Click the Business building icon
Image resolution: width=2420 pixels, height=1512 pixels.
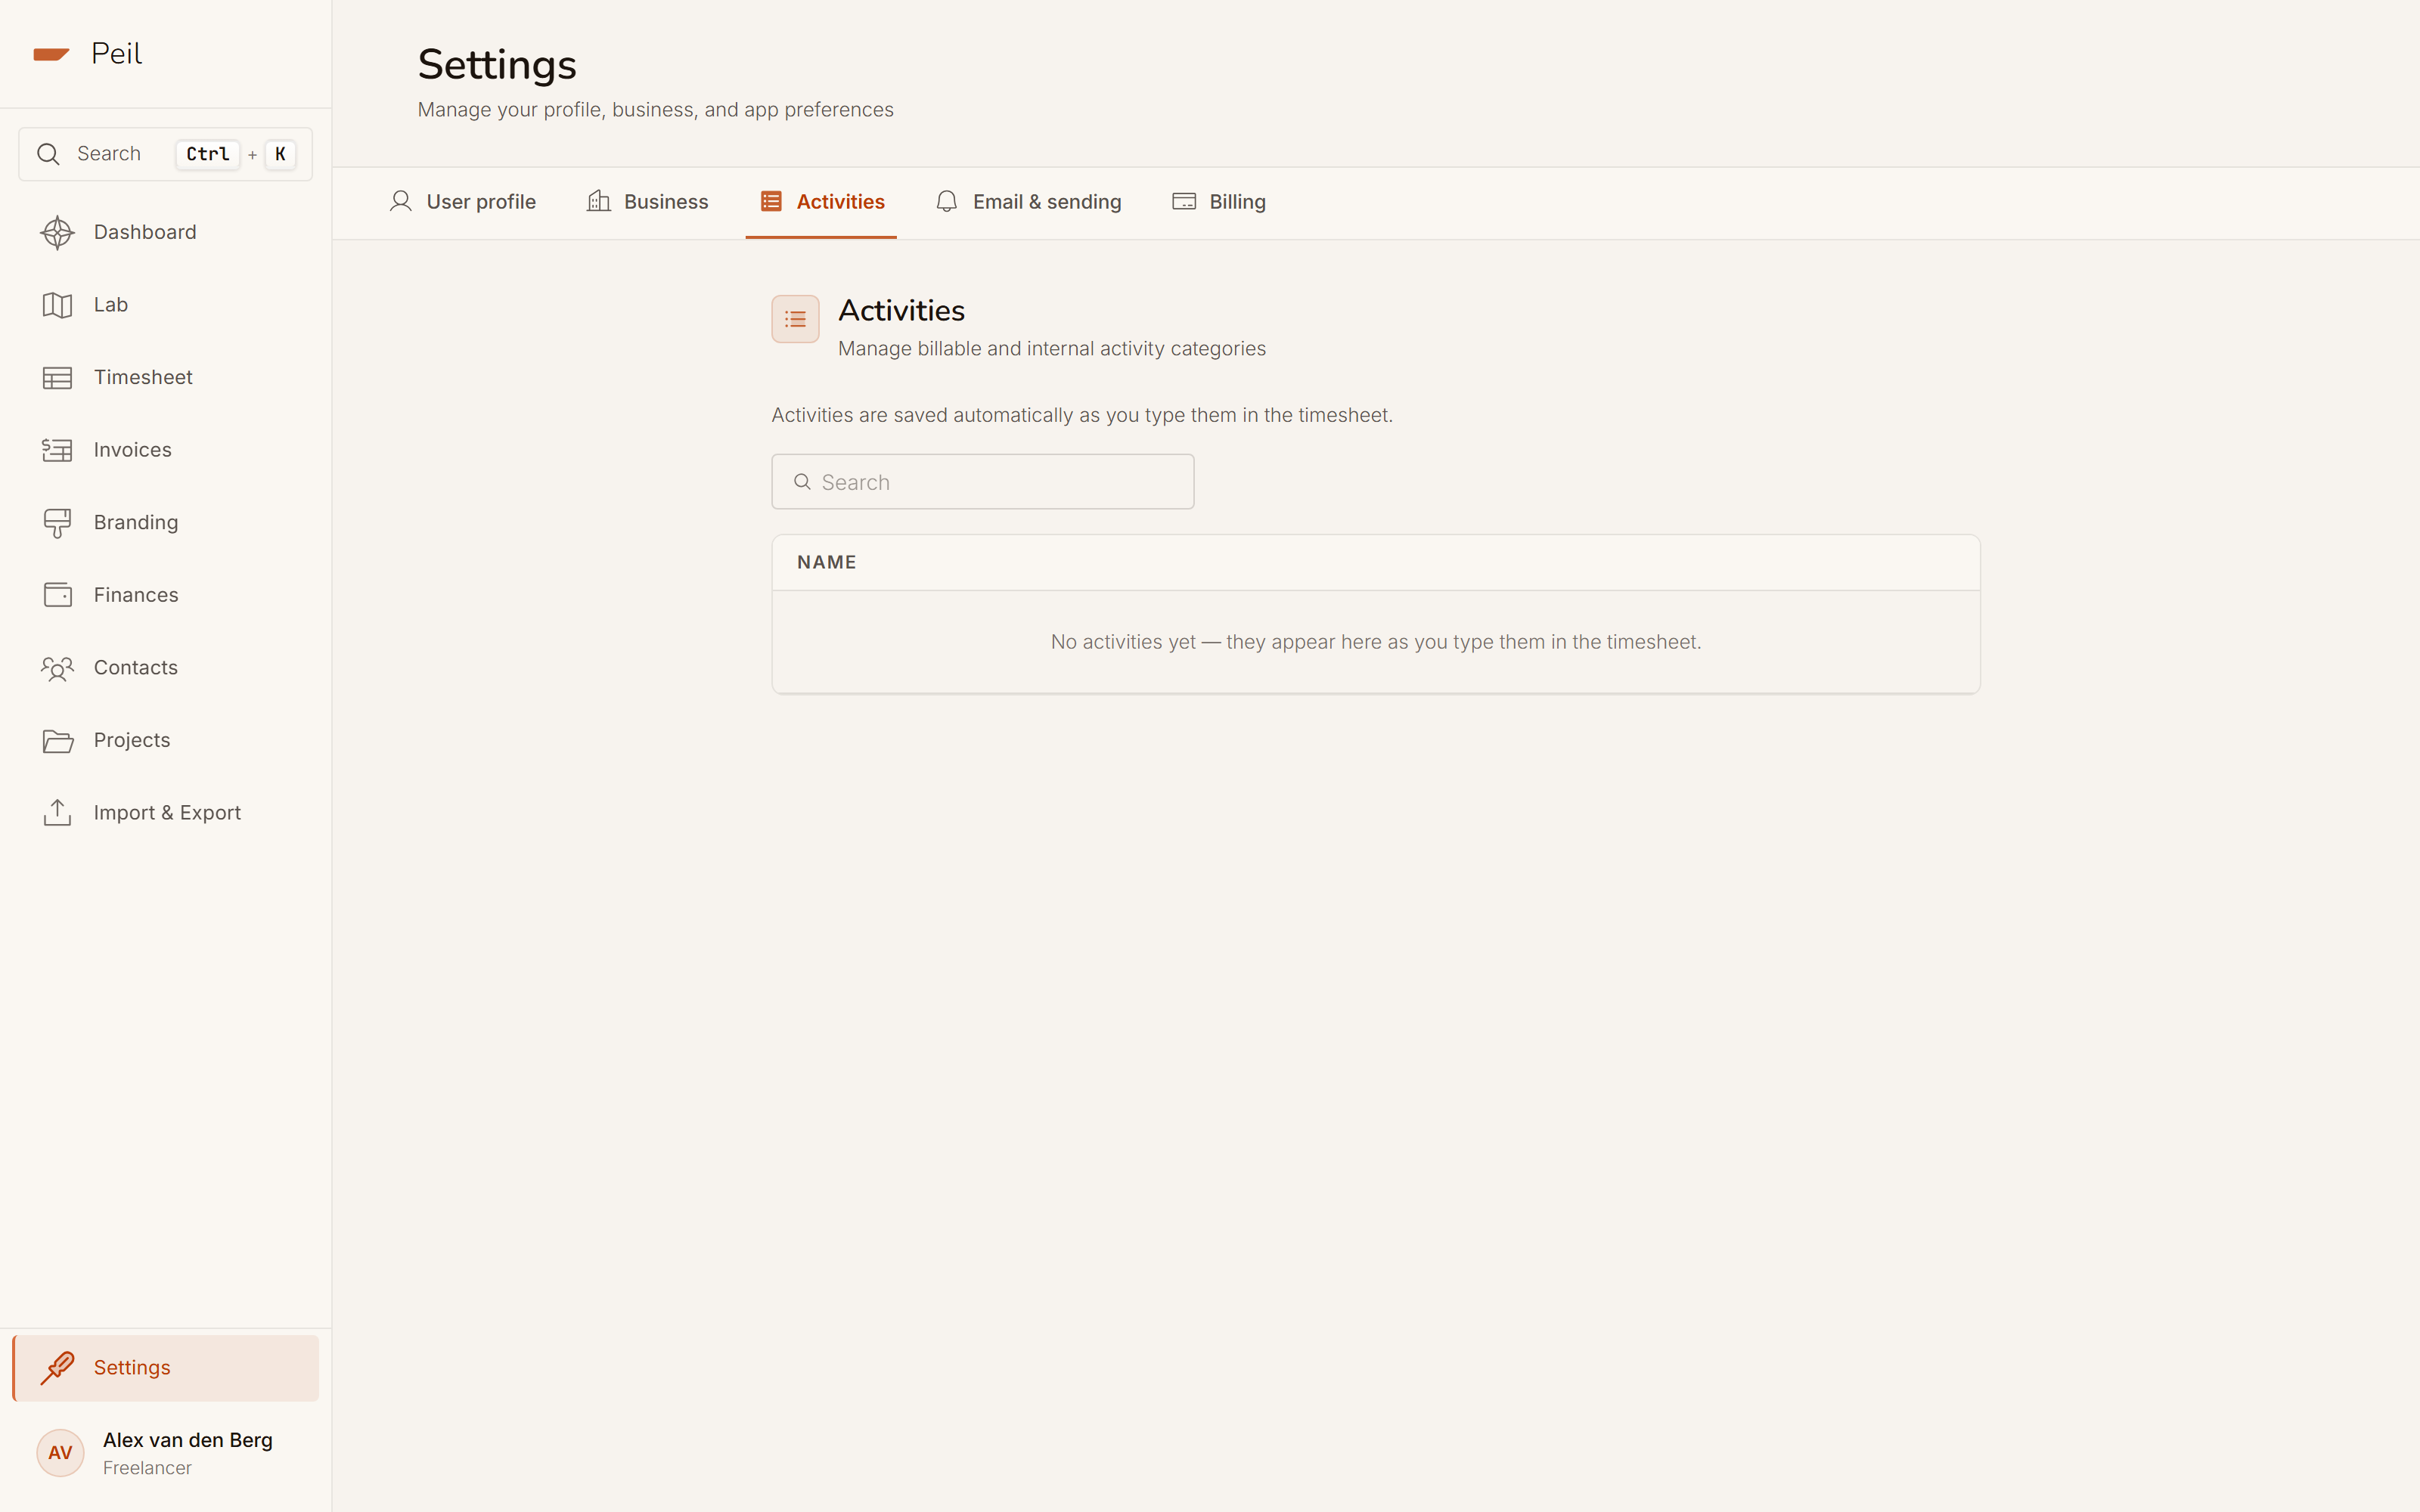[x=598, y=202]
